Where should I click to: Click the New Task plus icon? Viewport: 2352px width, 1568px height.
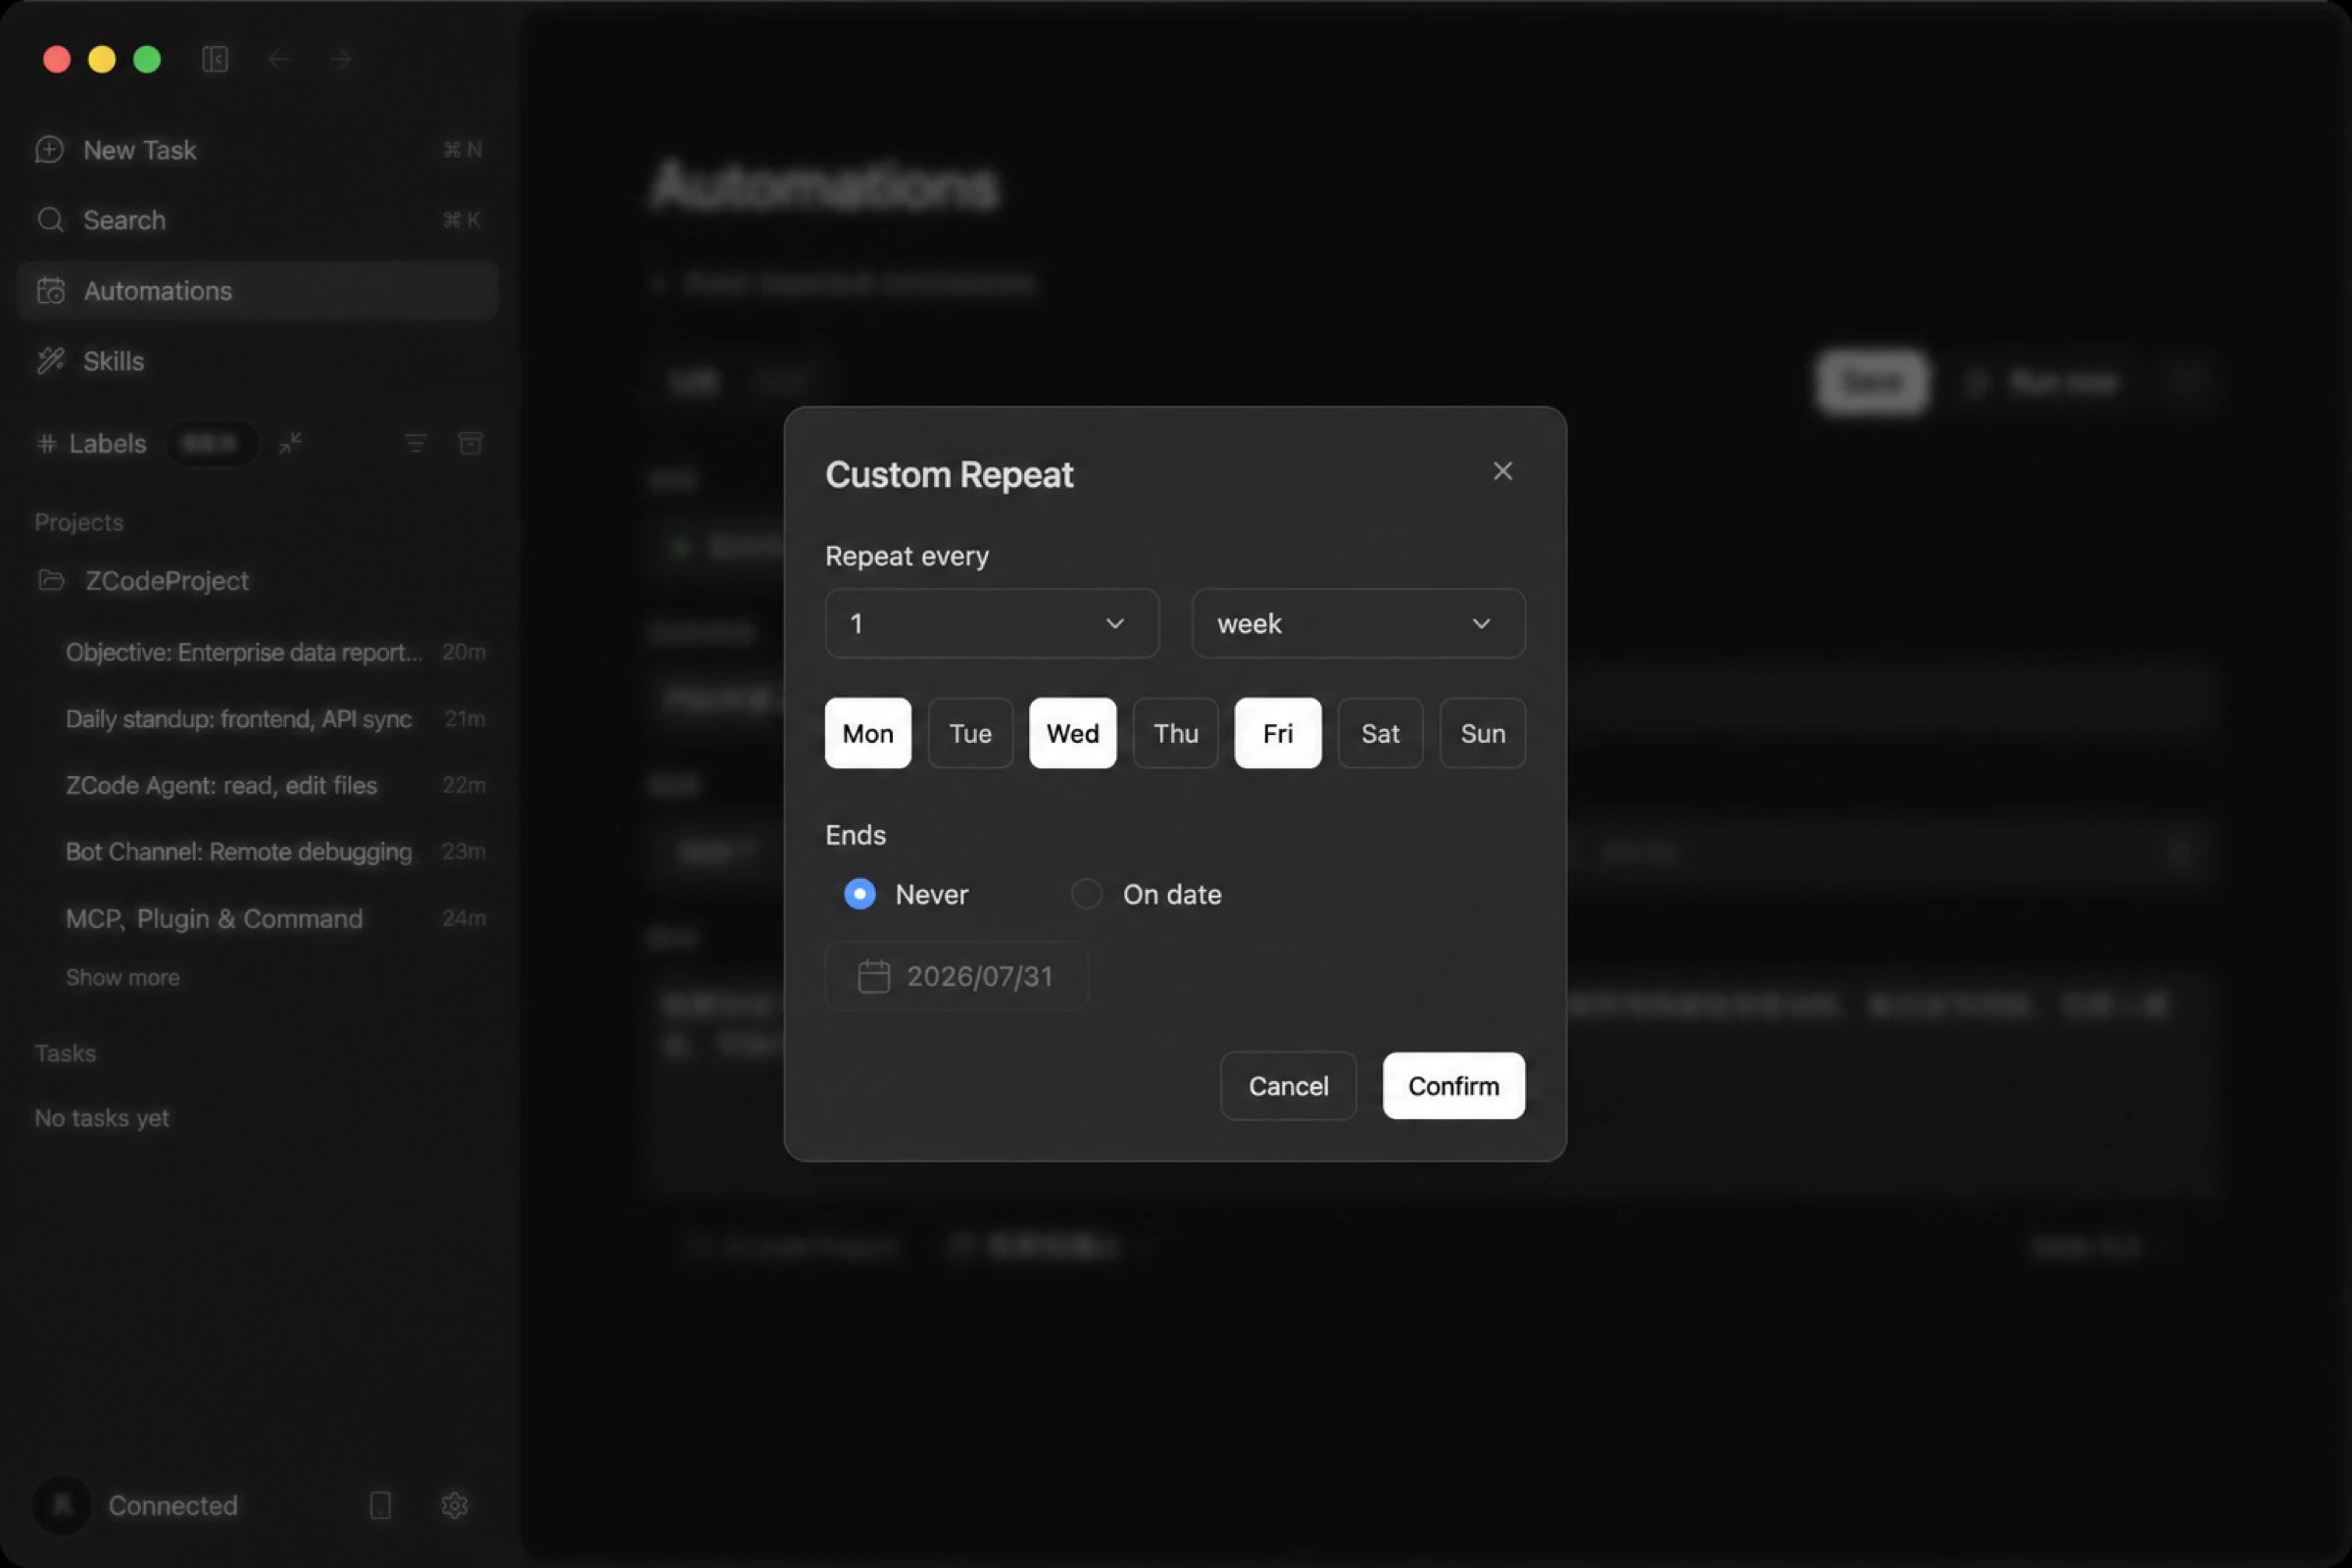[50, 150]
